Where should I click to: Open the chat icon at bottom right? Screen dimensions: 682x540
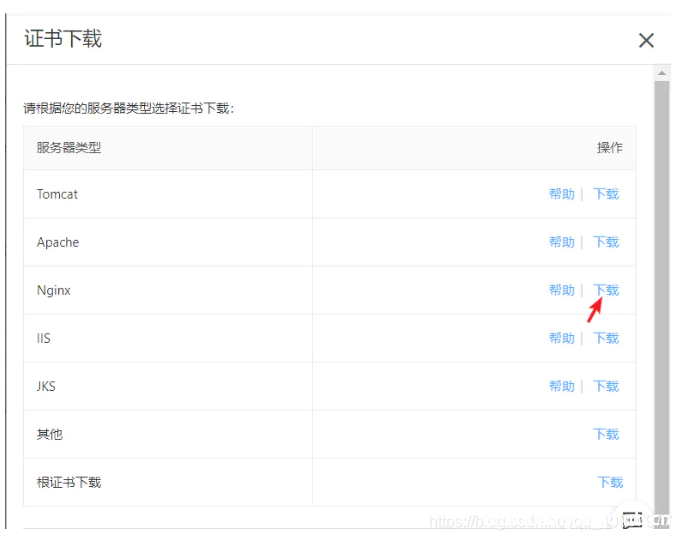coord(632,518)
